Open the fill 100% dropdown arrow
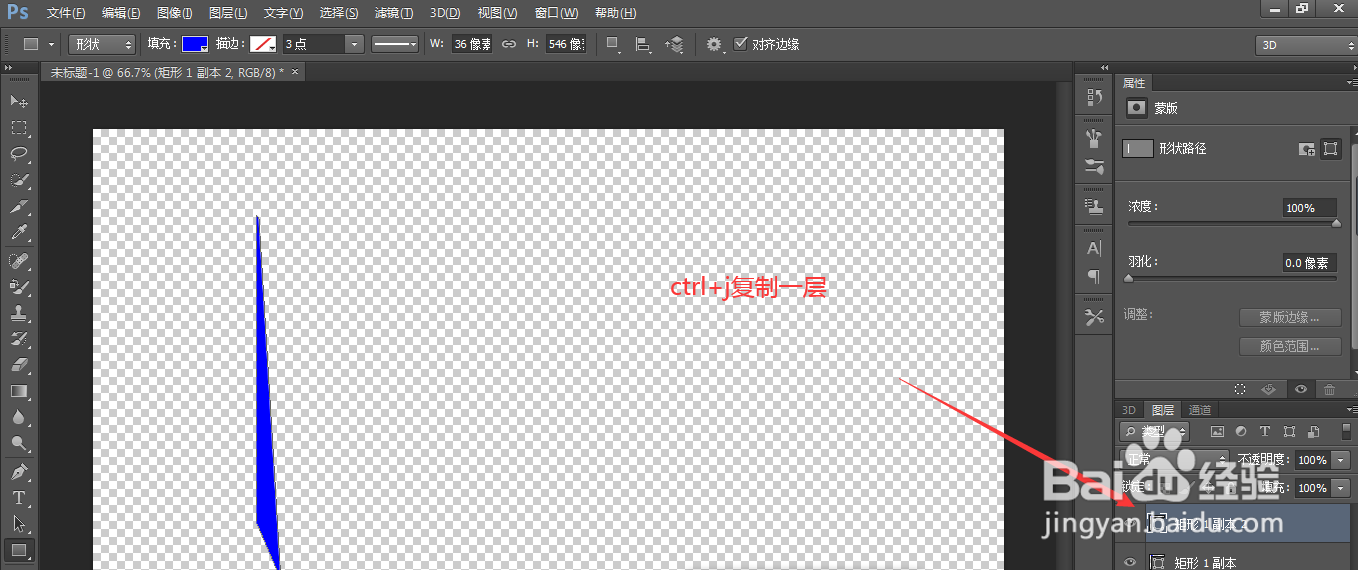 [x=1342, y=488]
